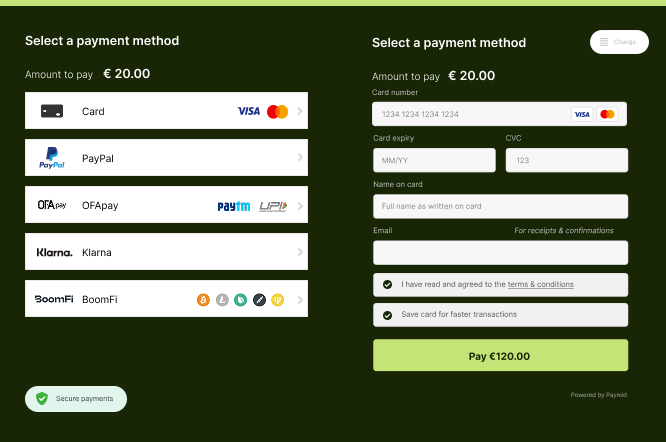Click the green shield Secure payments icon

point(42,399)
